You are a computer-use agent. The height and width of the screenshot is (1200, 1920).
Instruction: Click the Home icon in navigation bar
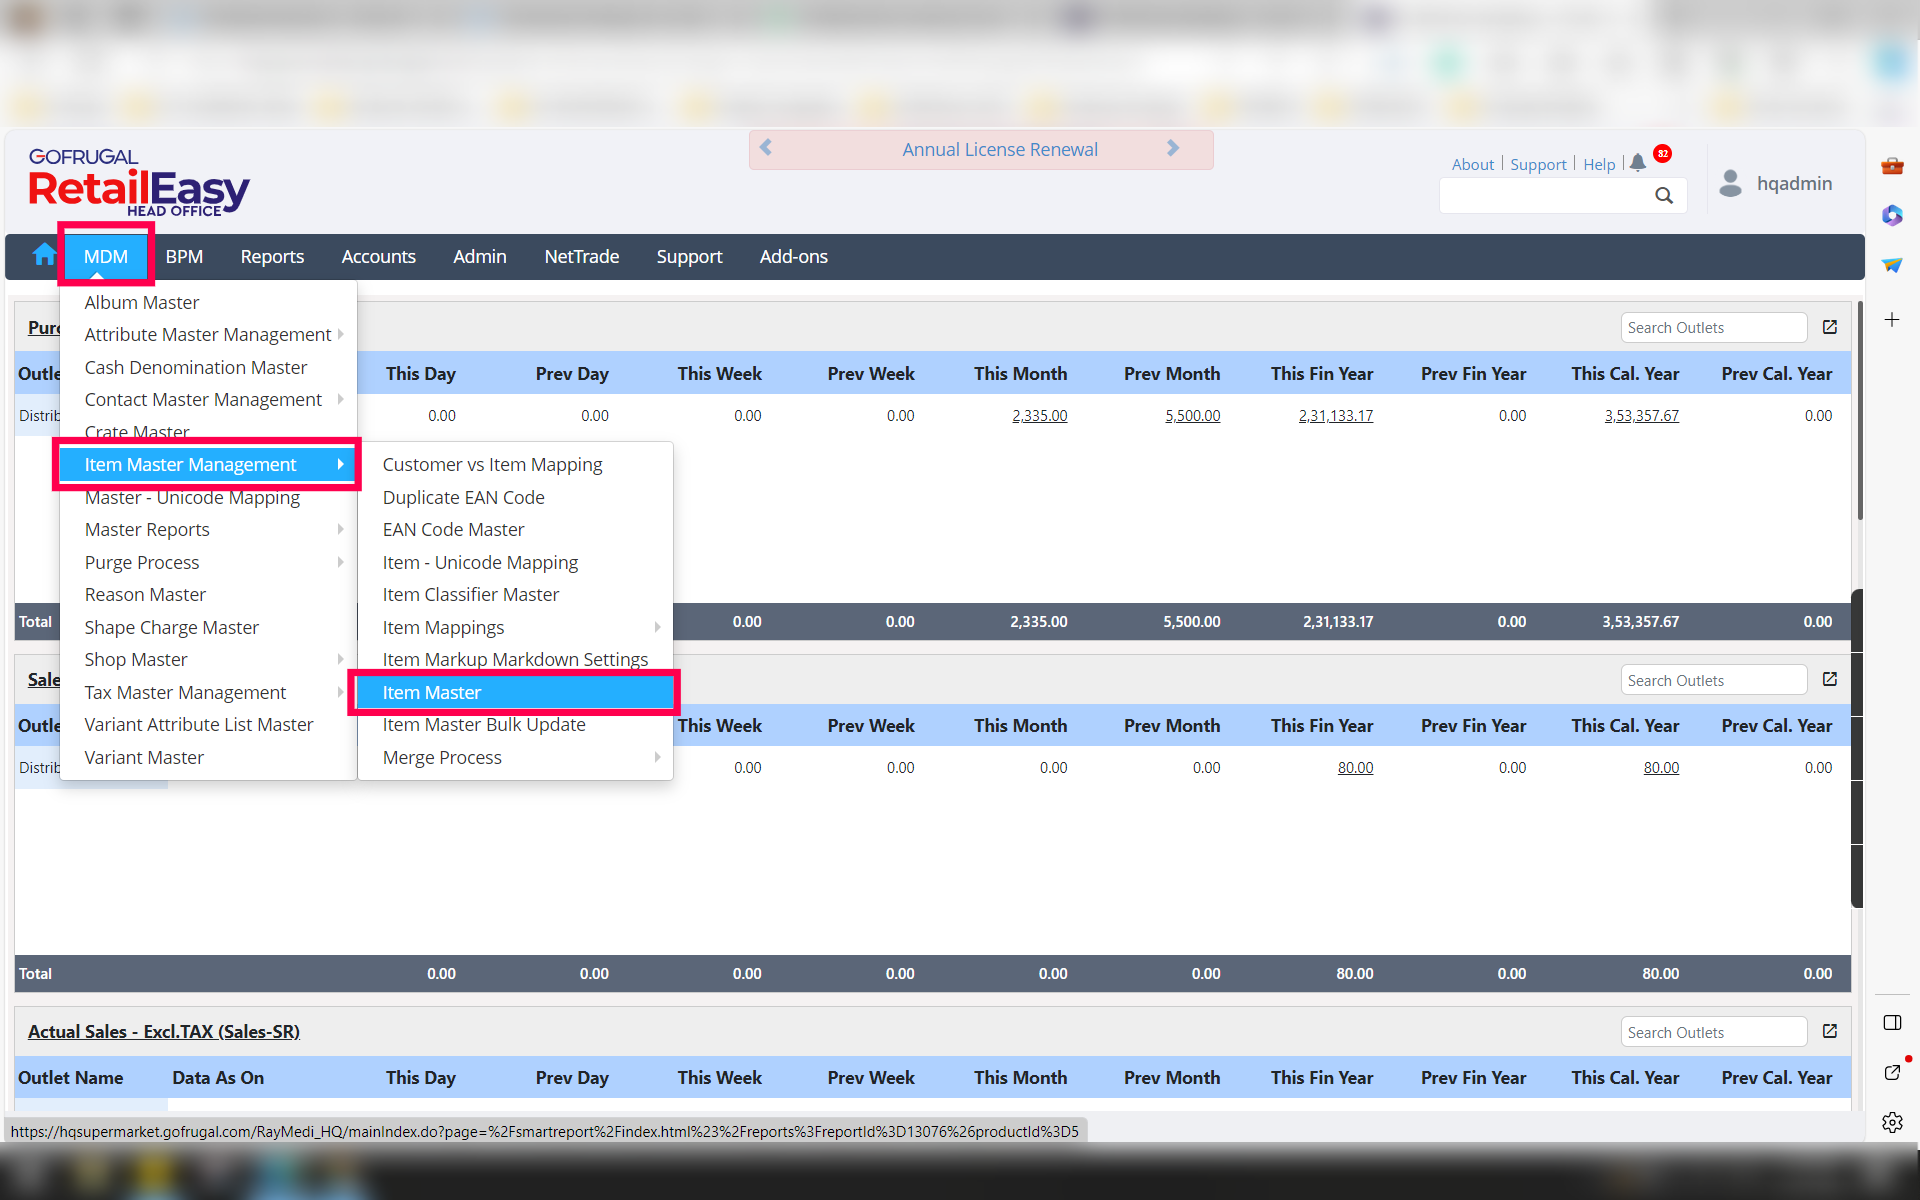[x=44, y=256]
